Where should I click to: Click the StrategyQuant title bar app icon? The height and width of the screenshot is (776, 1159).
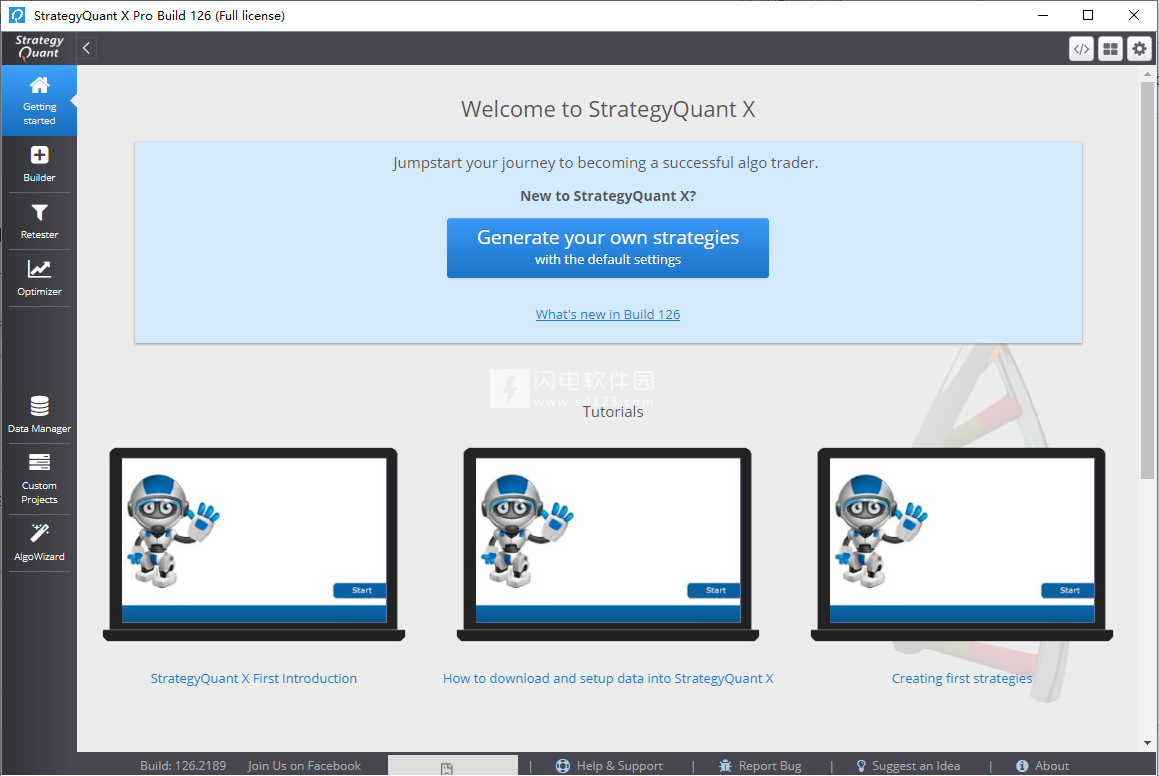click(16, 15)
